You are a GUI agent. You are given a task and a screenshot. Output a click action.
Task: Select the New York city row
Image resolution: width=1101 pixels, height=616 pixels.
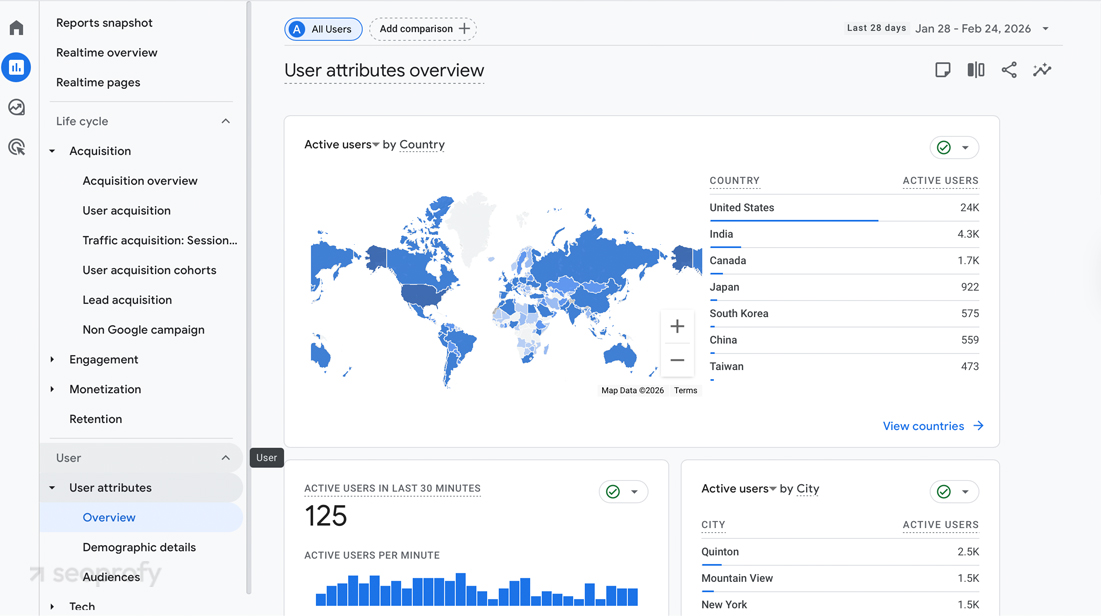[x=840, y=605]
